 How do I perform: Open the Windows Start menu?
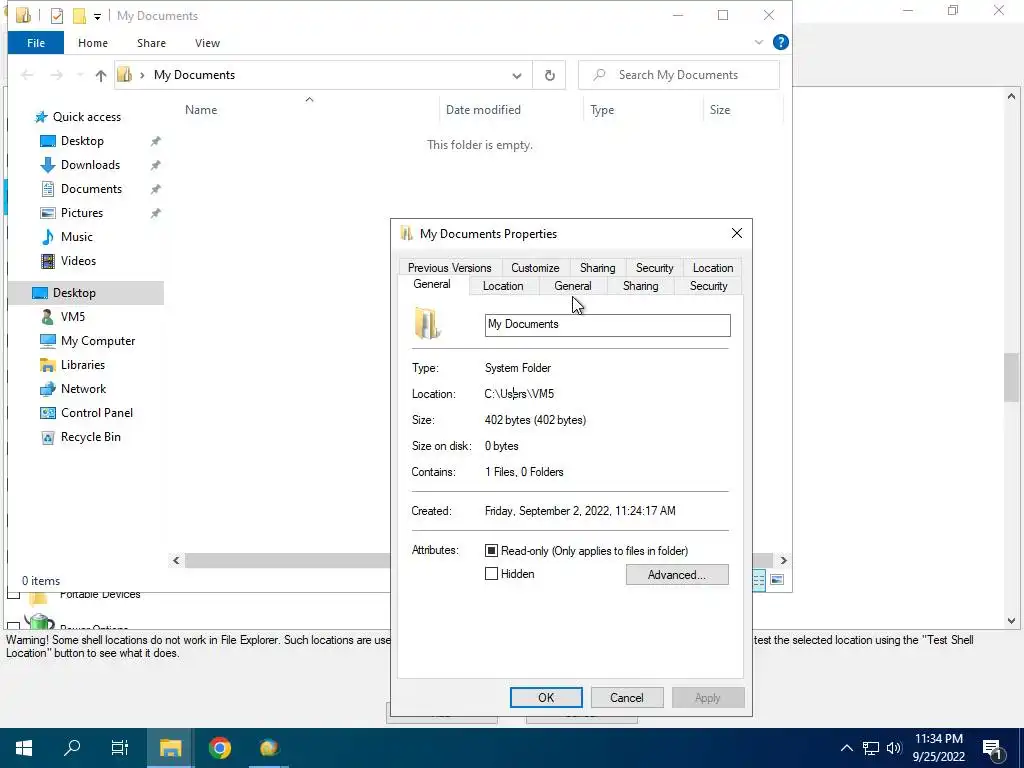pyautogui.click(x=24, y=748)
